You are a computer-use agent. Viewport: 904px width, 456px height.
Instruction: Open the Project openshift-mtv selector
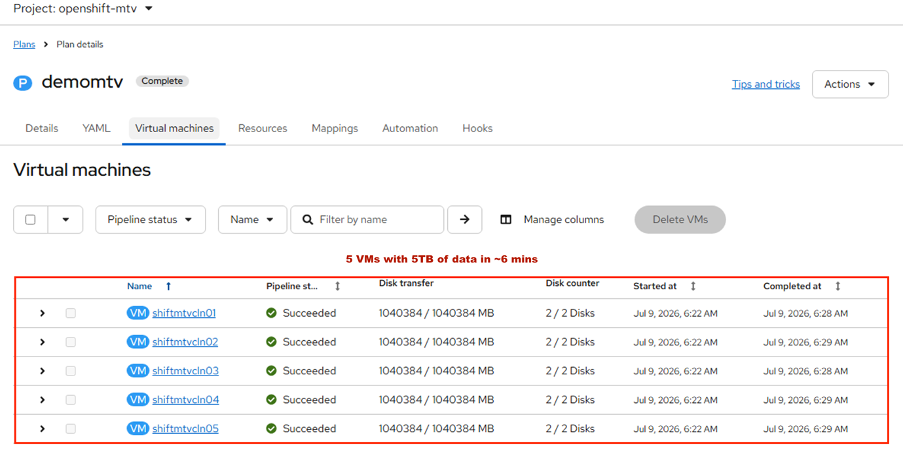click(84, 9)
